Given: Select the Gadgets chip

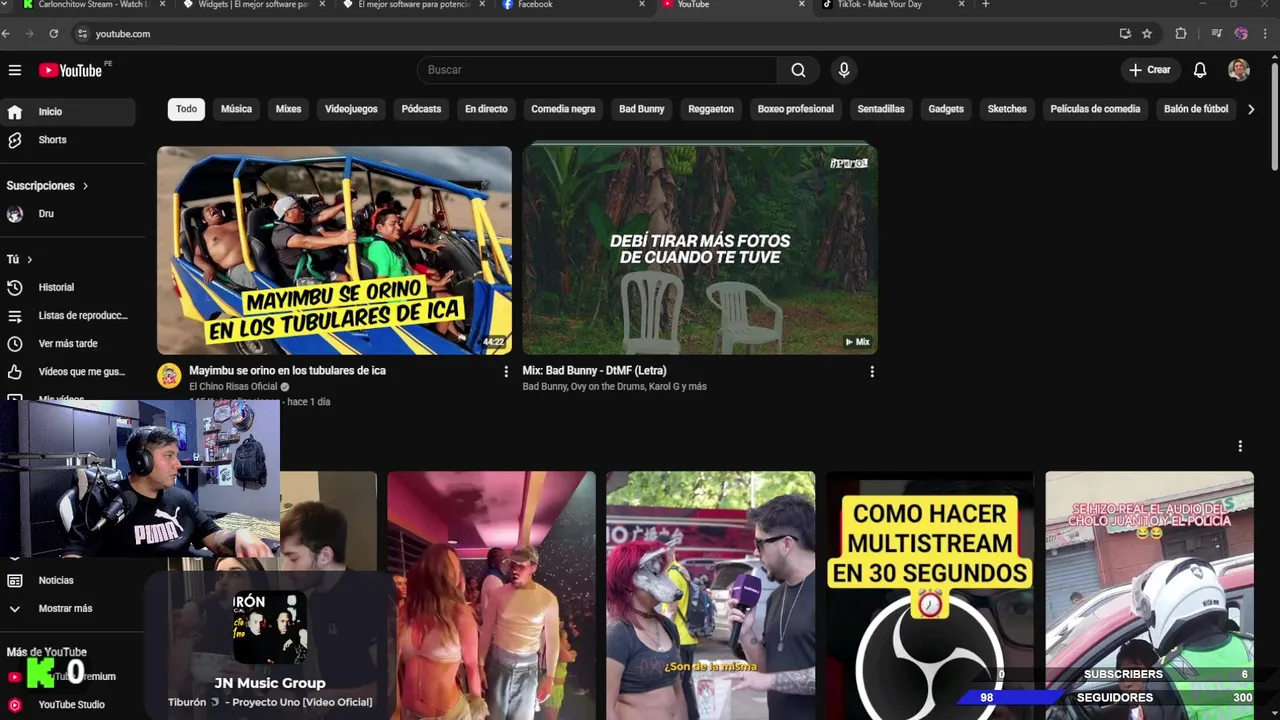Looking at the screenshot, I should (x=946, y=109).
